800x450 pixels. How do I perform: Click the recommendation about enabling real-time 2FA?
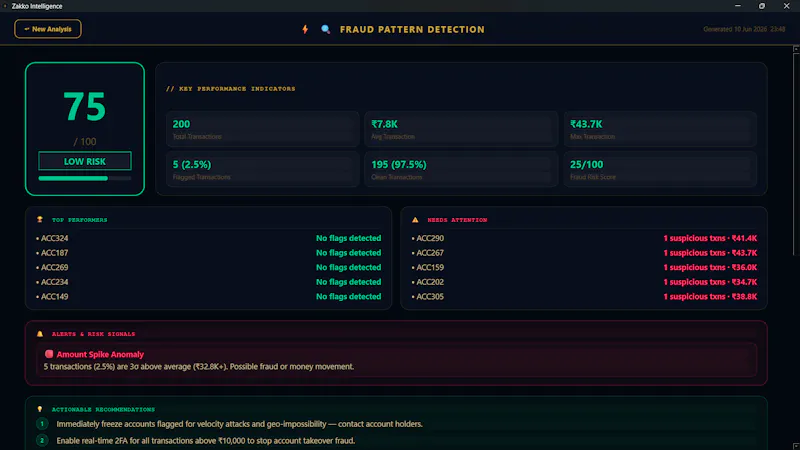point(206,441)
